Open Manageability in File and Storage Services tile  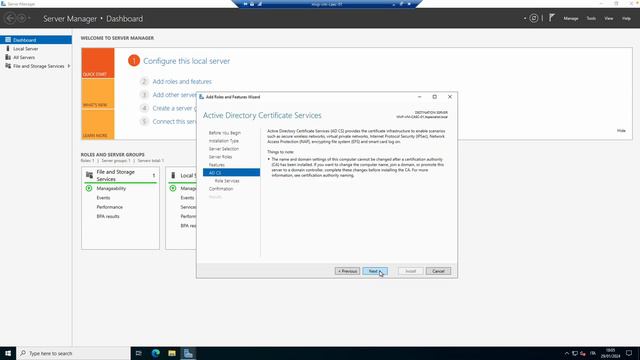[111, 189]
